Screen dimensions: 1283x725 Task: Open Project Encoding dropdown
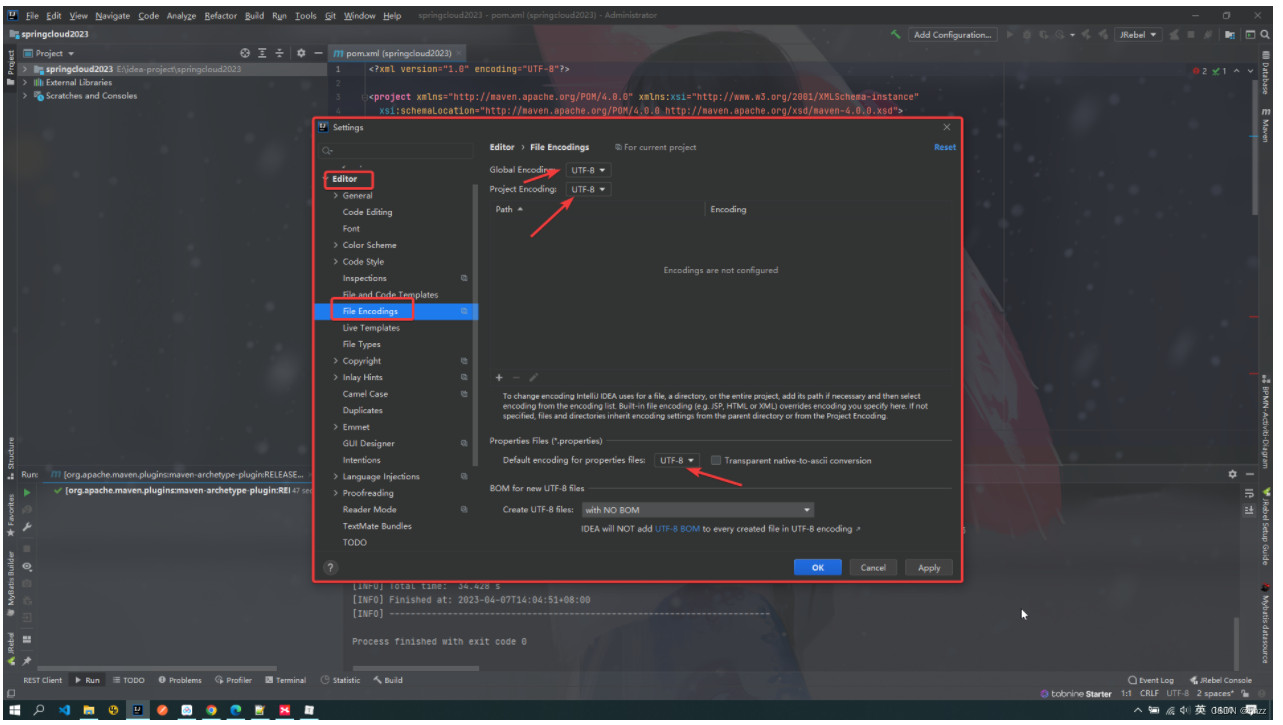pyautogui.click(x=588, y=189)
